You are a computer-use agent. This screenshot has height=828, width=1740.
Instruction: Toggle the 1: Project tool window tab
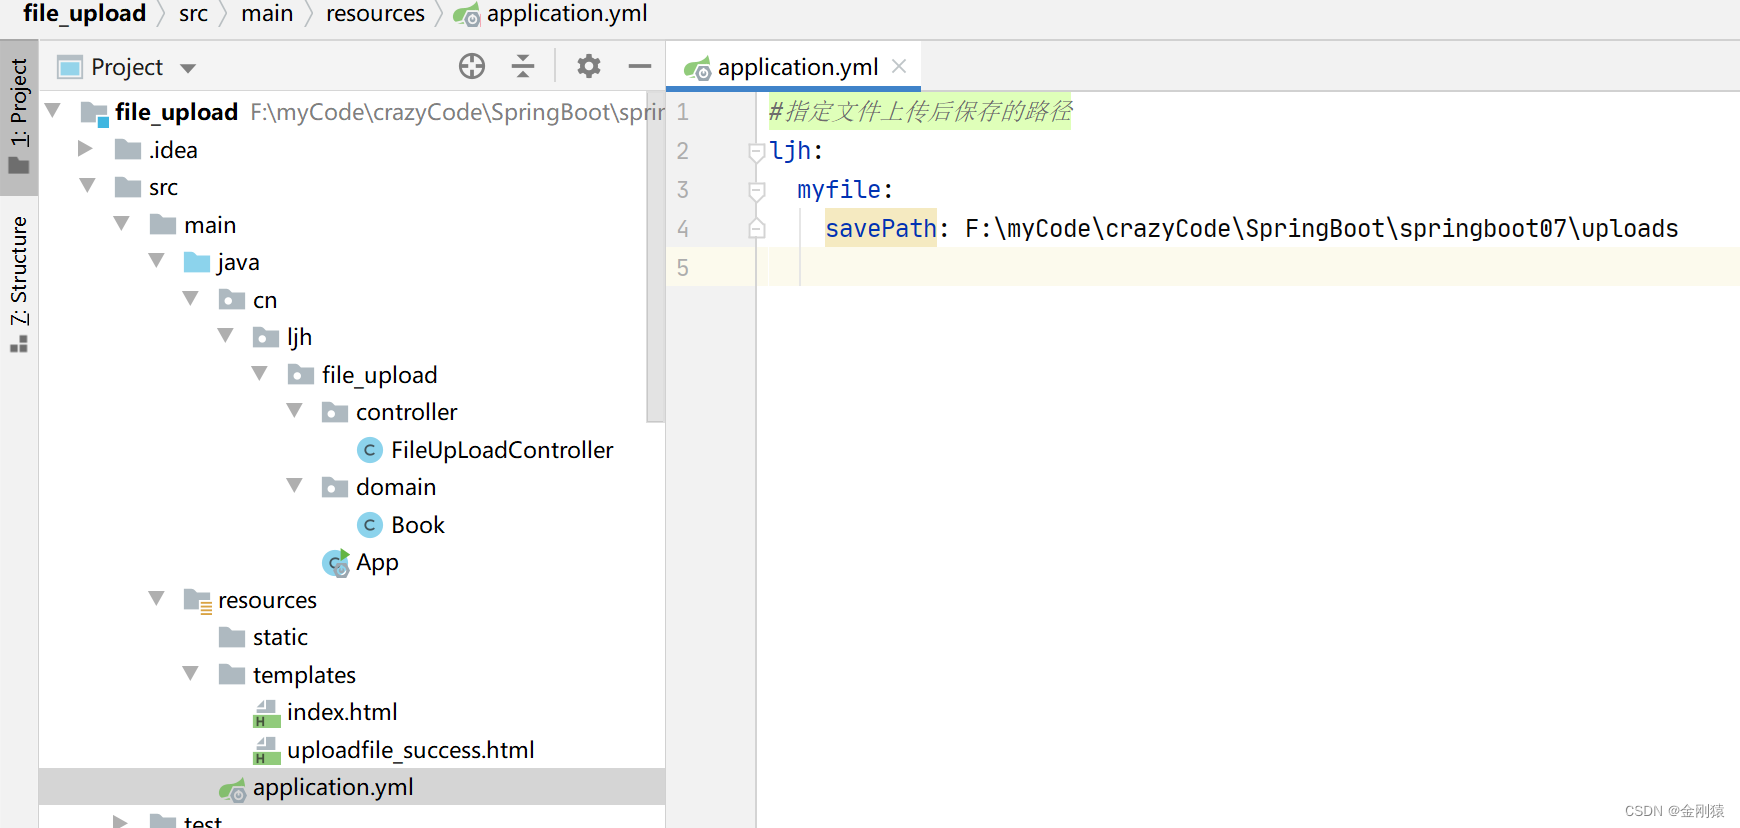pos(19,117)
